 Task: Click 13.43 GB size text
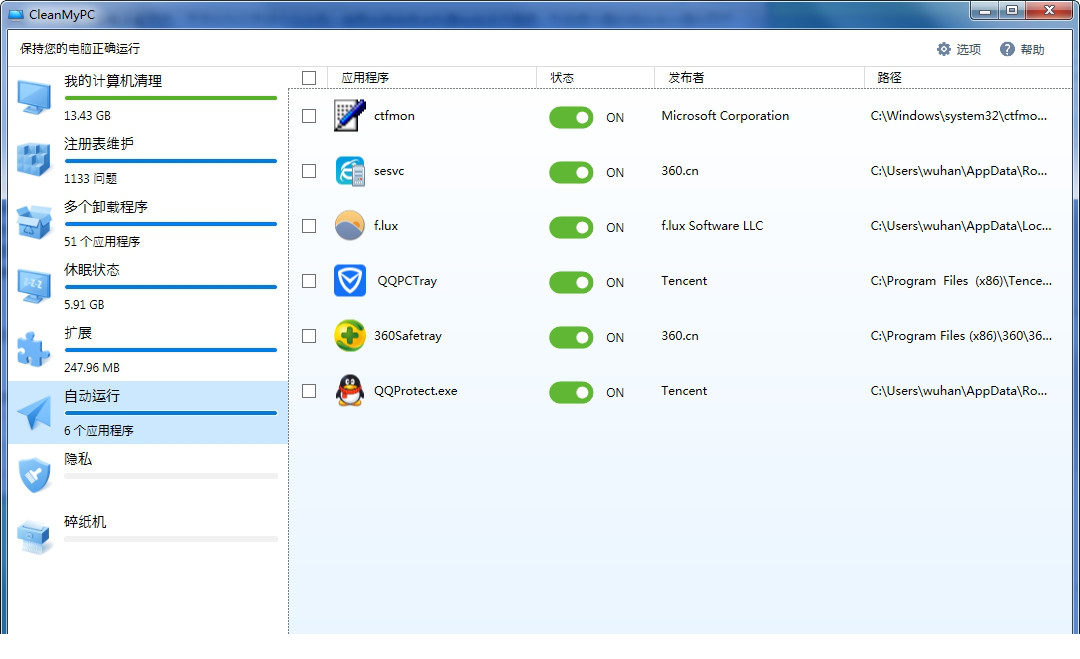(87, 116)
